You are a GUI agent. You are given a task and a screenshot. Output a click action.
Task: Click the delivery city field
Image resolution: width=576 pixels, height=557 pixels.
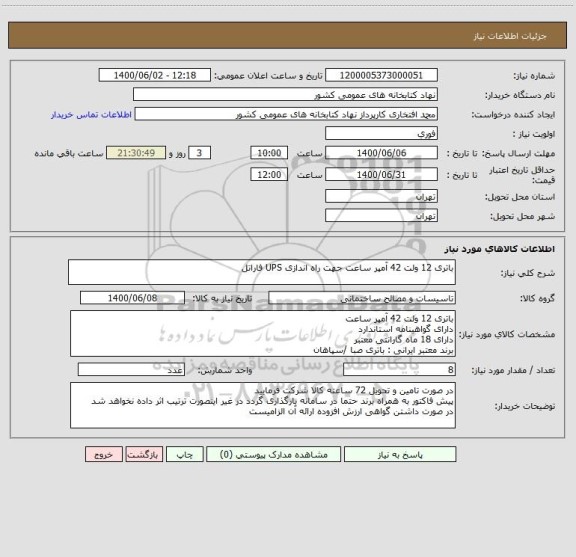click(381, 216)
